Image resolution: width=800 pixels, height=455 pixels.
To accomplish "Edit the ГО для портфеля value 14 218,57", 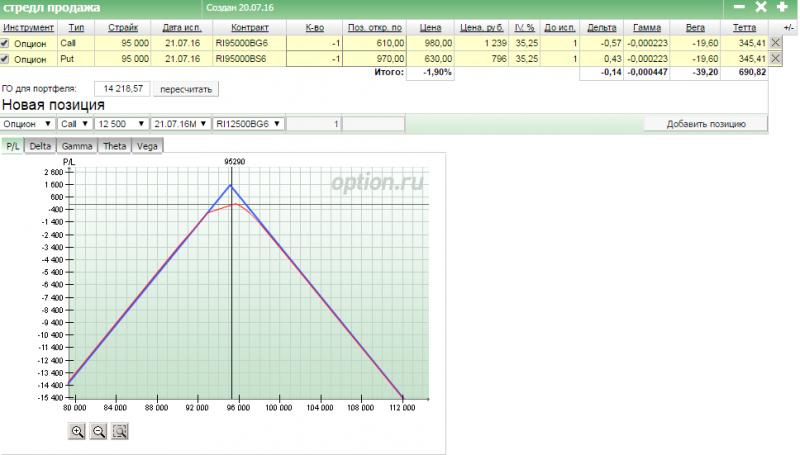I will [122, 89].
